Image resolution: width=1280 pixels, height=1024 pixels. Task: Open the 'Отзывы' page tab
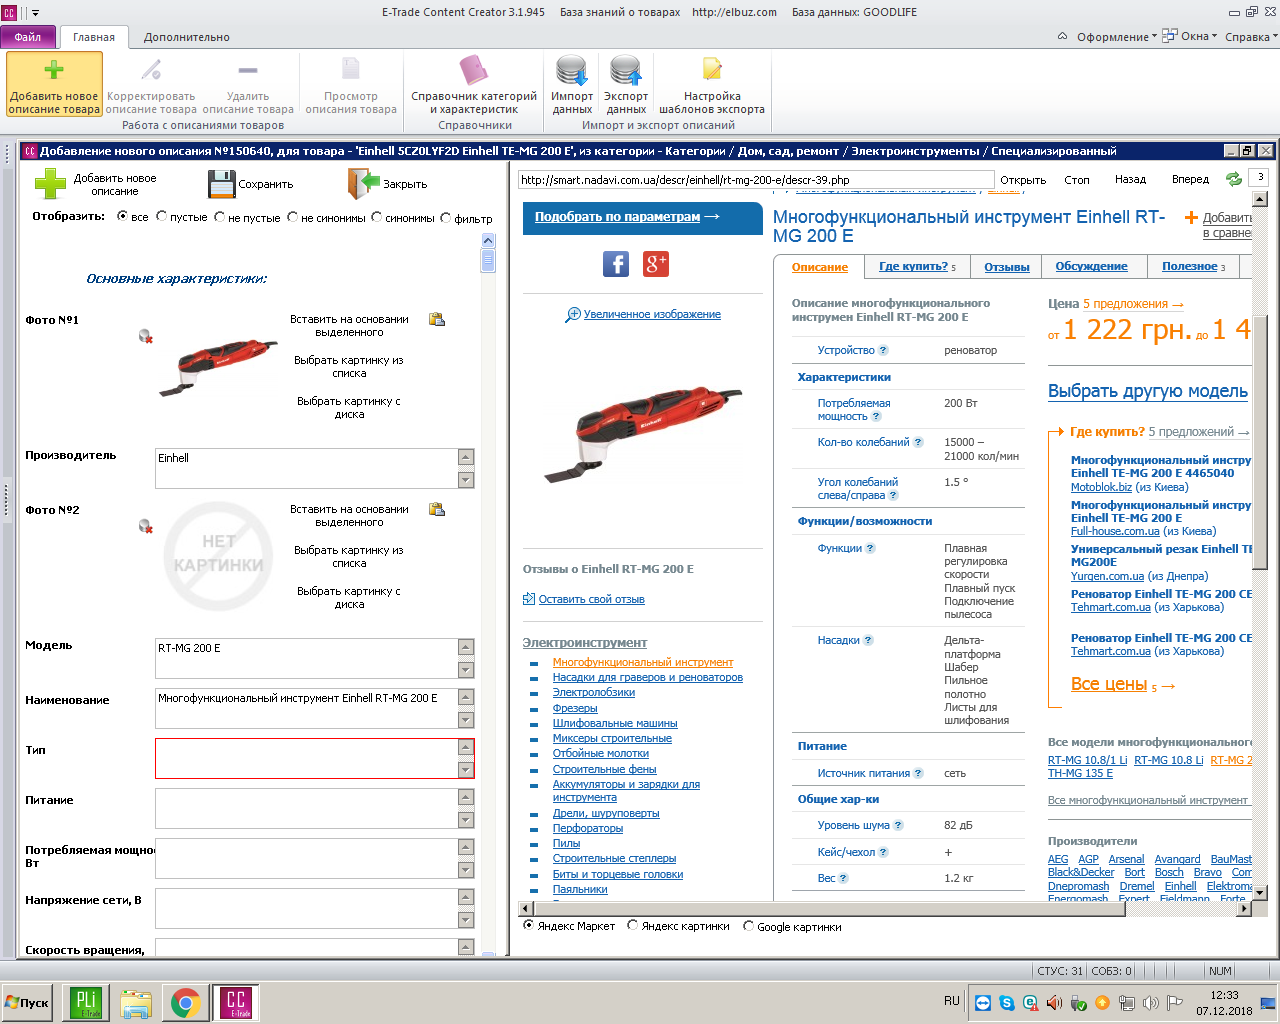point(1007,267)
